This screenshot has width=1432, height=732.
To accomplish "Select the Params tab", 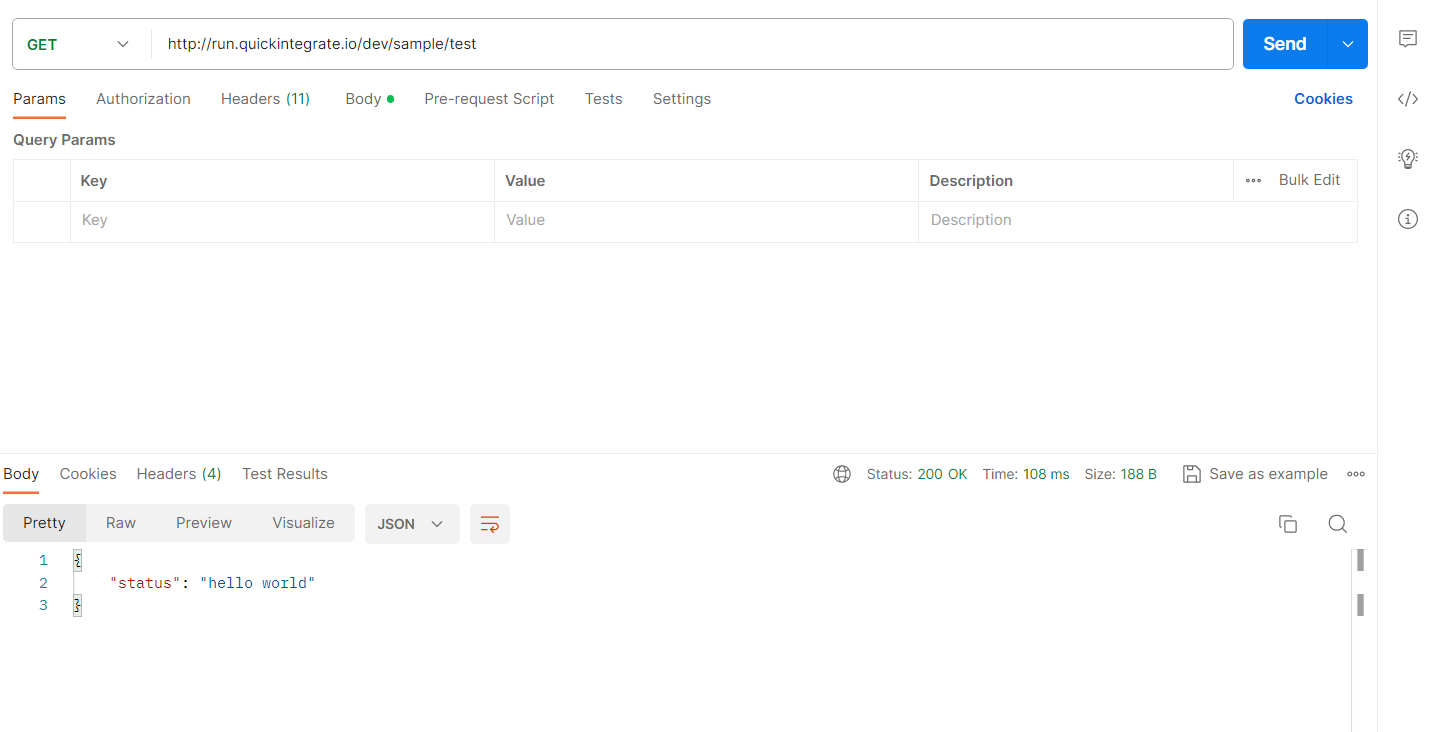I will pyautogui.click(x=39, y=99).
